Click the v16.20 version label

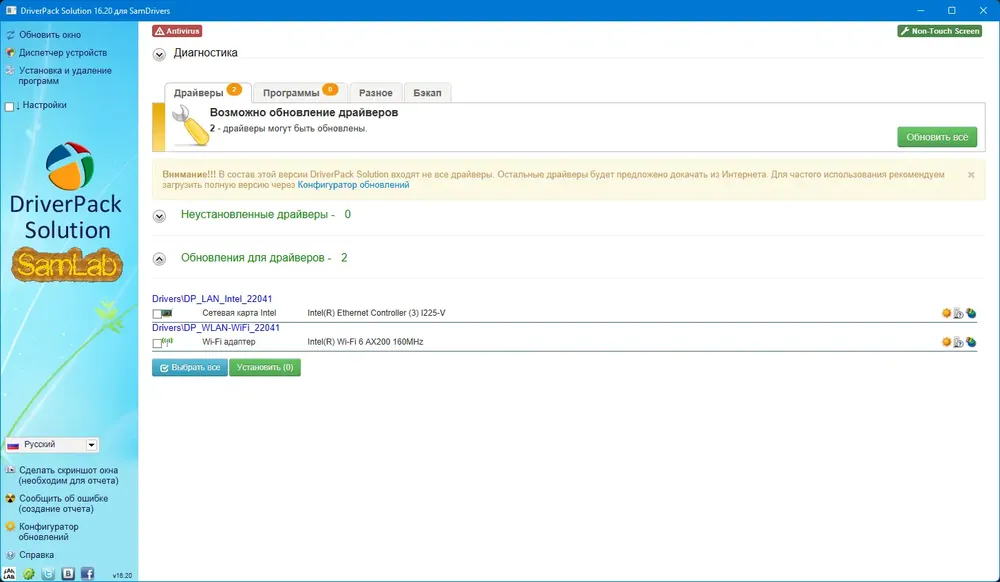[122, 575]
